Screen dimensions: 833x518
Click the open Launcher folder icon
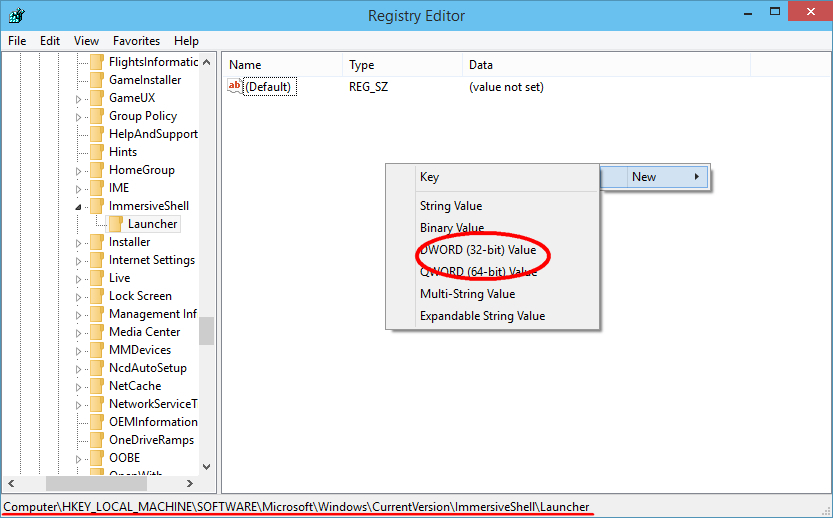[116, 224]
